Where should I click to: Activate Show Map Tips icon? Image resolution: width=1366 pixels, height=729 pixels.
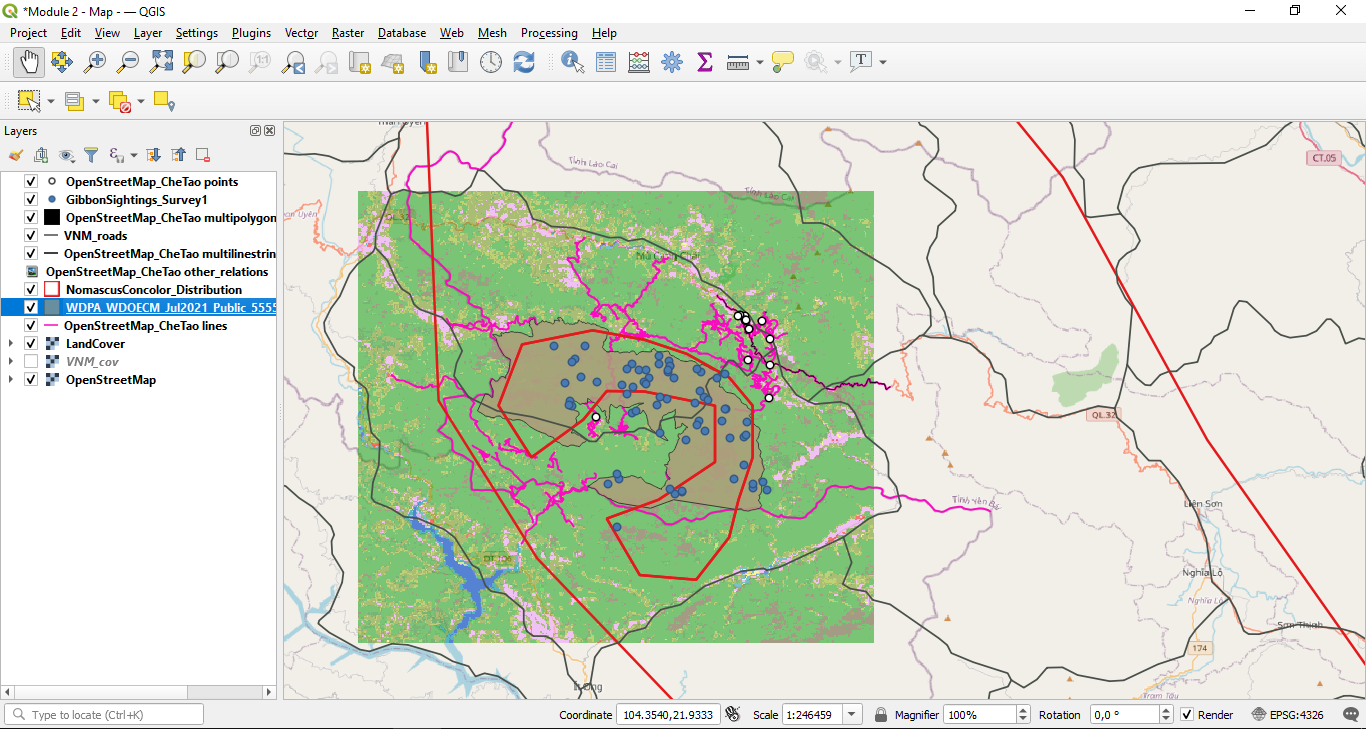pyautogui.click(x=783, y=62)
